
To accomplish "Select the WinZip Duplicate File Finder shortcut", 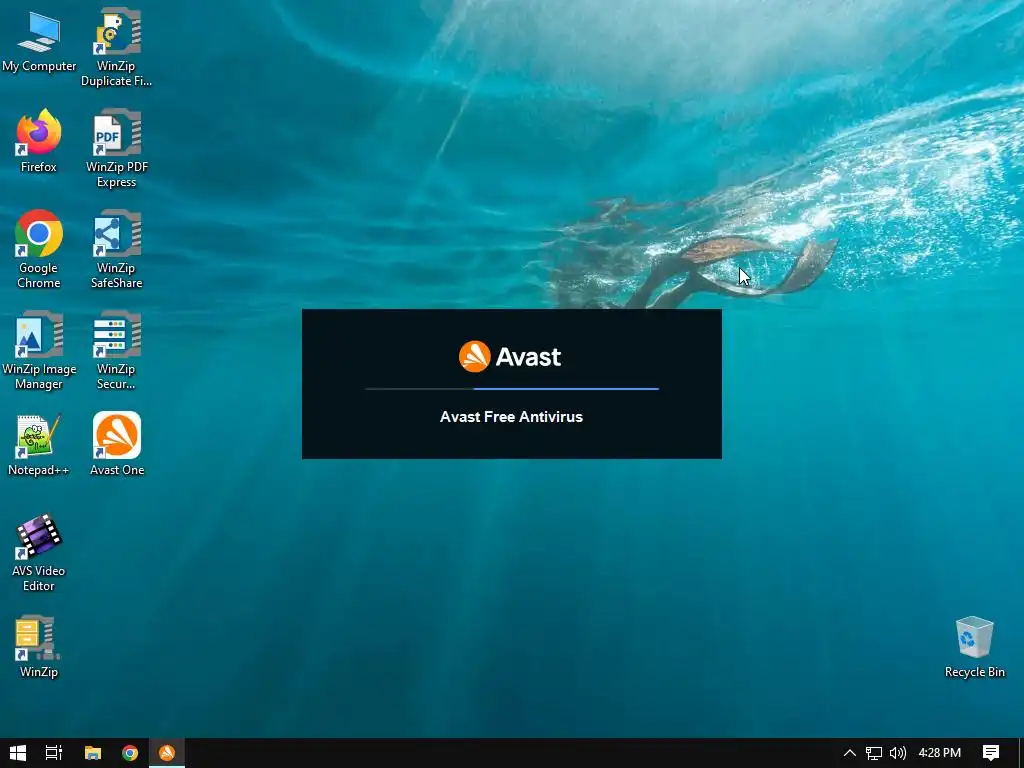I will [116, 48].
